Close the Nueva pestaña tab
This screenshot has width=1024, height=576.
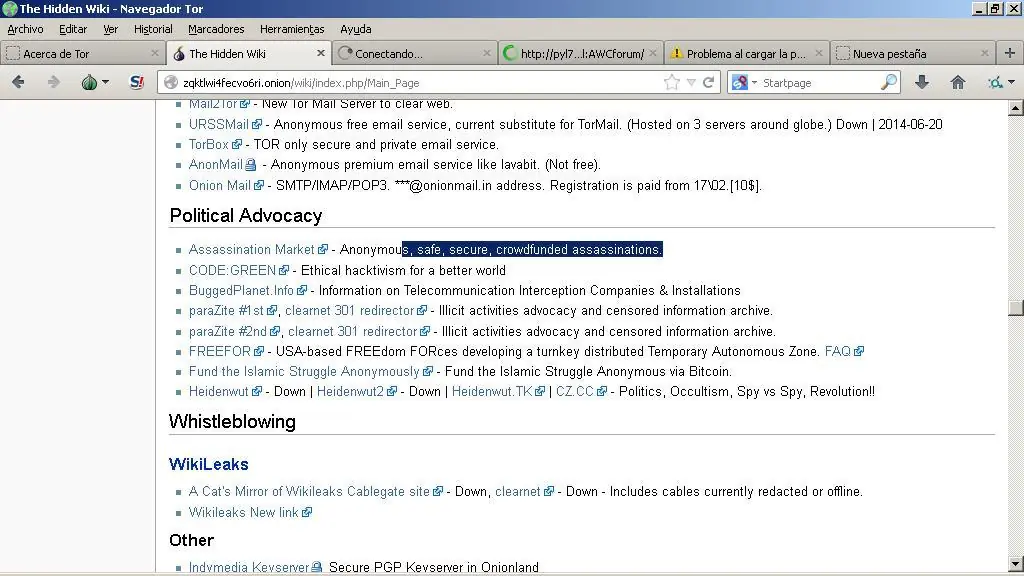point(985,53)
